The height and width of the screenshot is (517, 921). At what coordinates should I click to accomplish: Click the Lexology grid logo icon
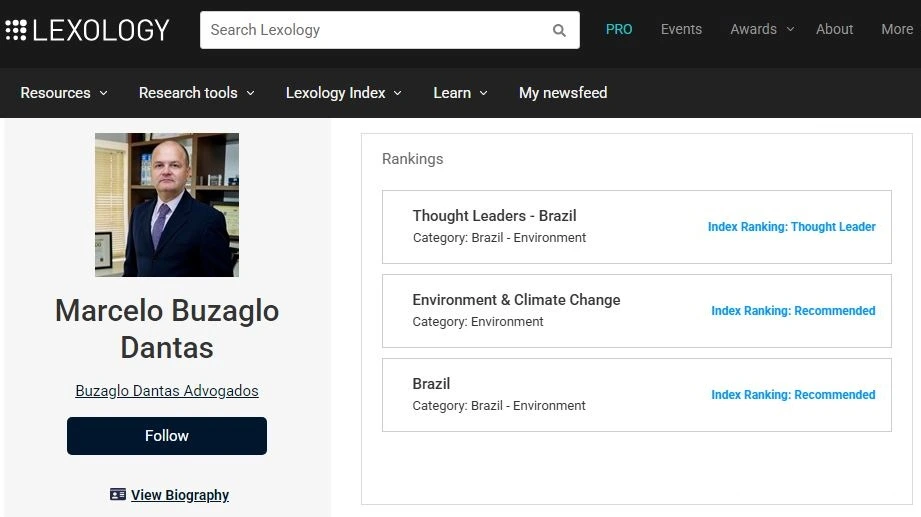[16, 30]
